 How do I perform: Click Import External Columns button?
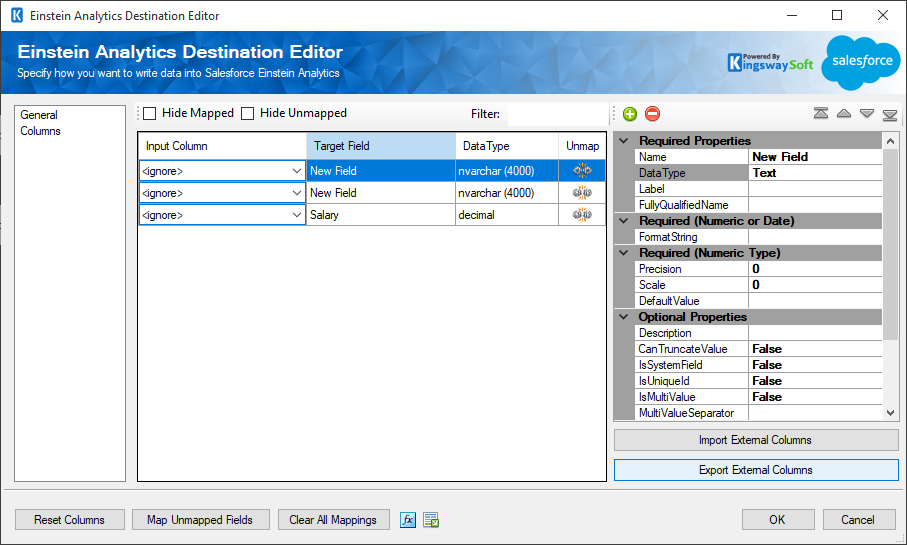[756, 440]
